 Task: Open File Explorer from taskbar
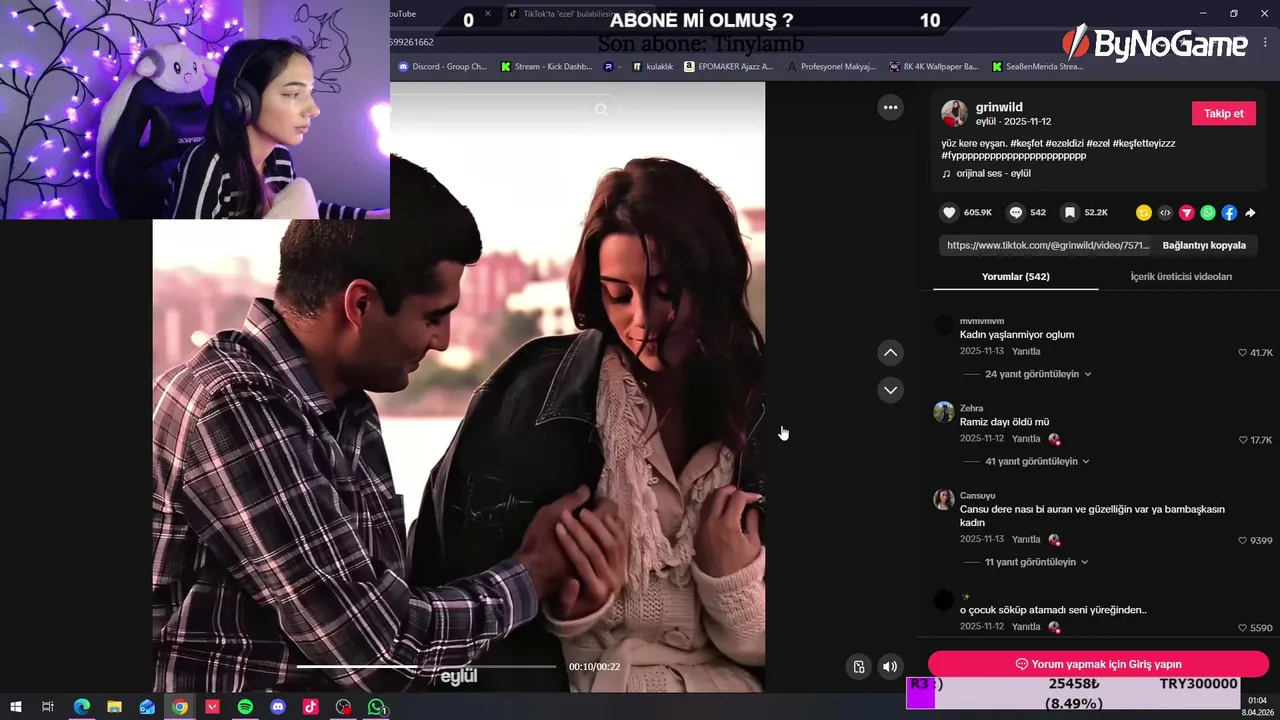pos(114,707)
